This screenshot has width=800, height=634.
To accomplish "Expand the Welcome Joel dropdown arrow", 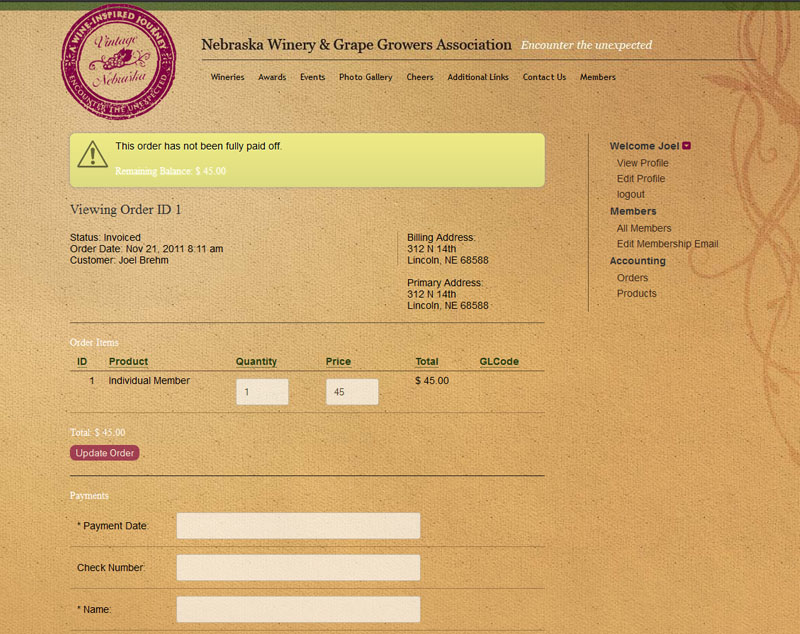I will point(686,146).
